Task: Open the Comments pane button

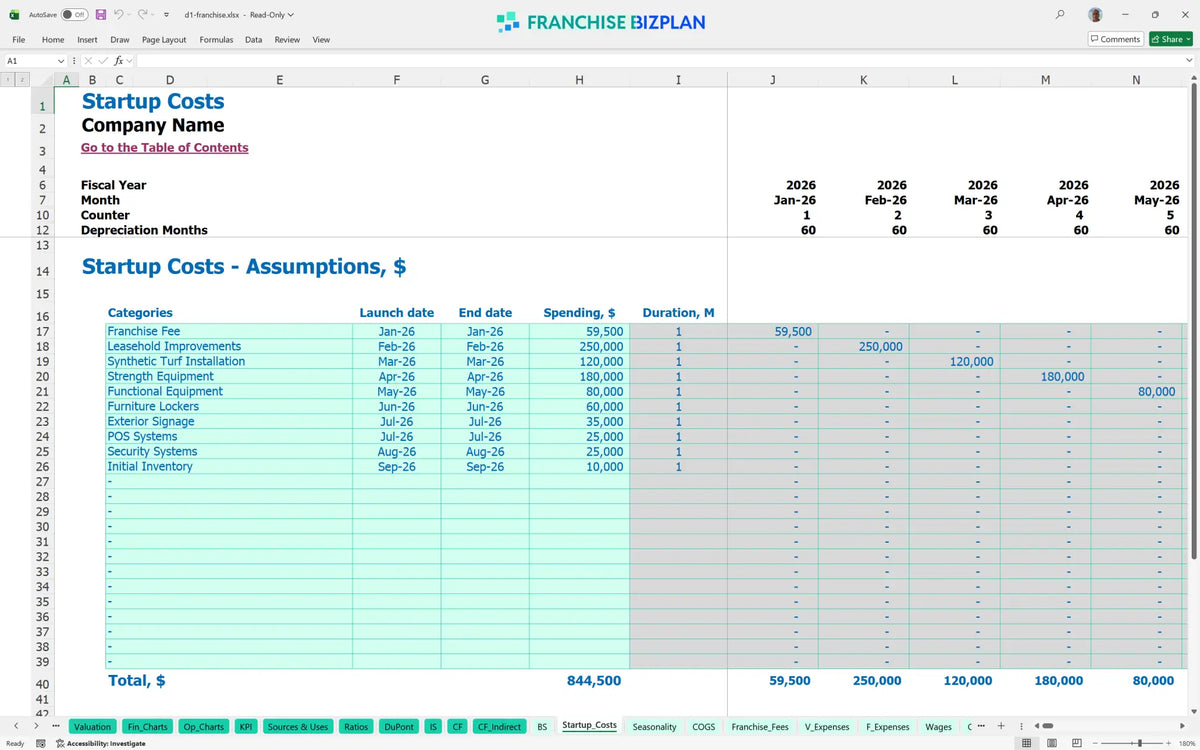Action: click(1116, 39)
